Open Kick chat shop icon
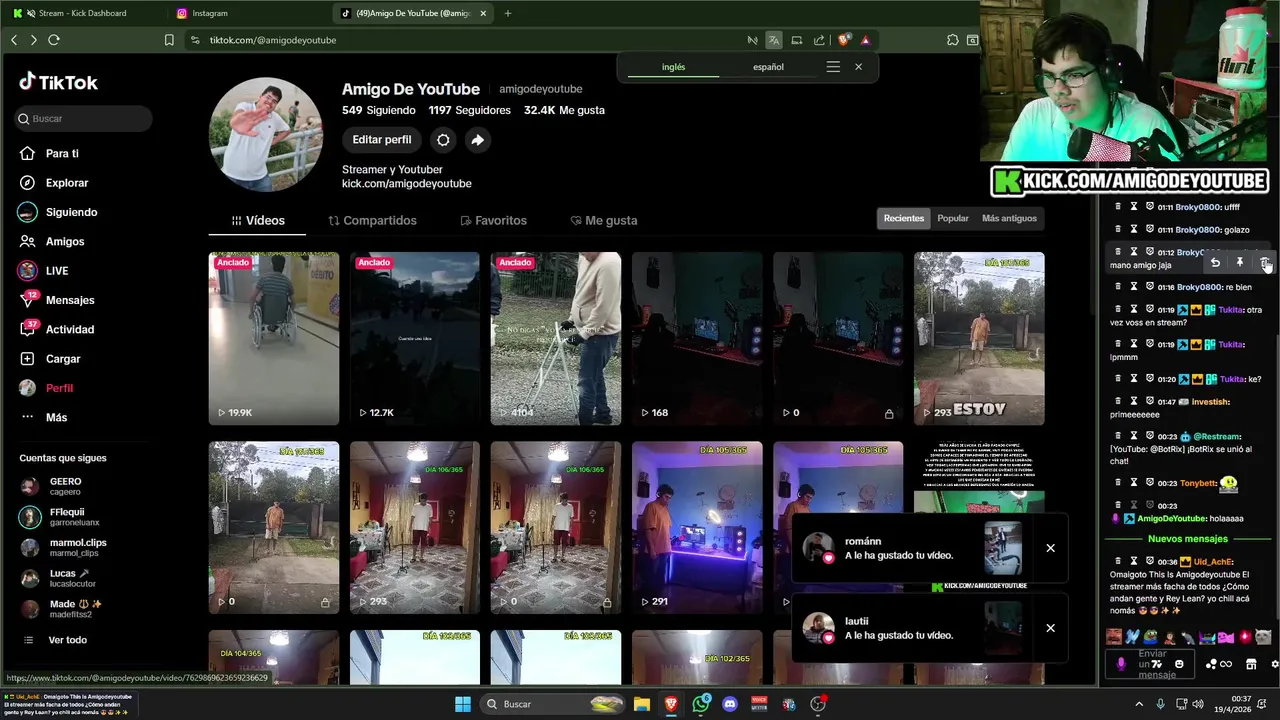Screen dimensions: 1280x720 tap(1251, 664)
